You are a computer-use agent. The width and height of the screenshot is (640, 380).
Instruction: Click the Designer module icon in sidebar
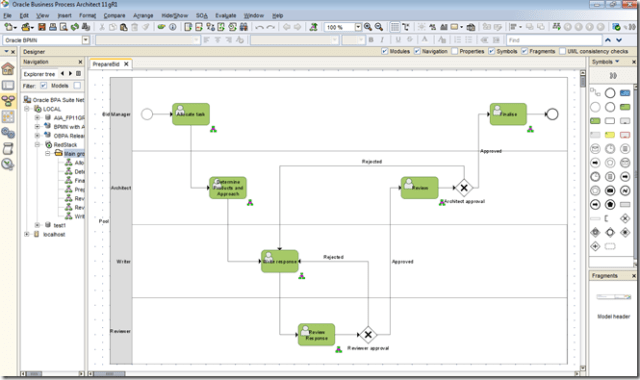(x=8, y=101)
